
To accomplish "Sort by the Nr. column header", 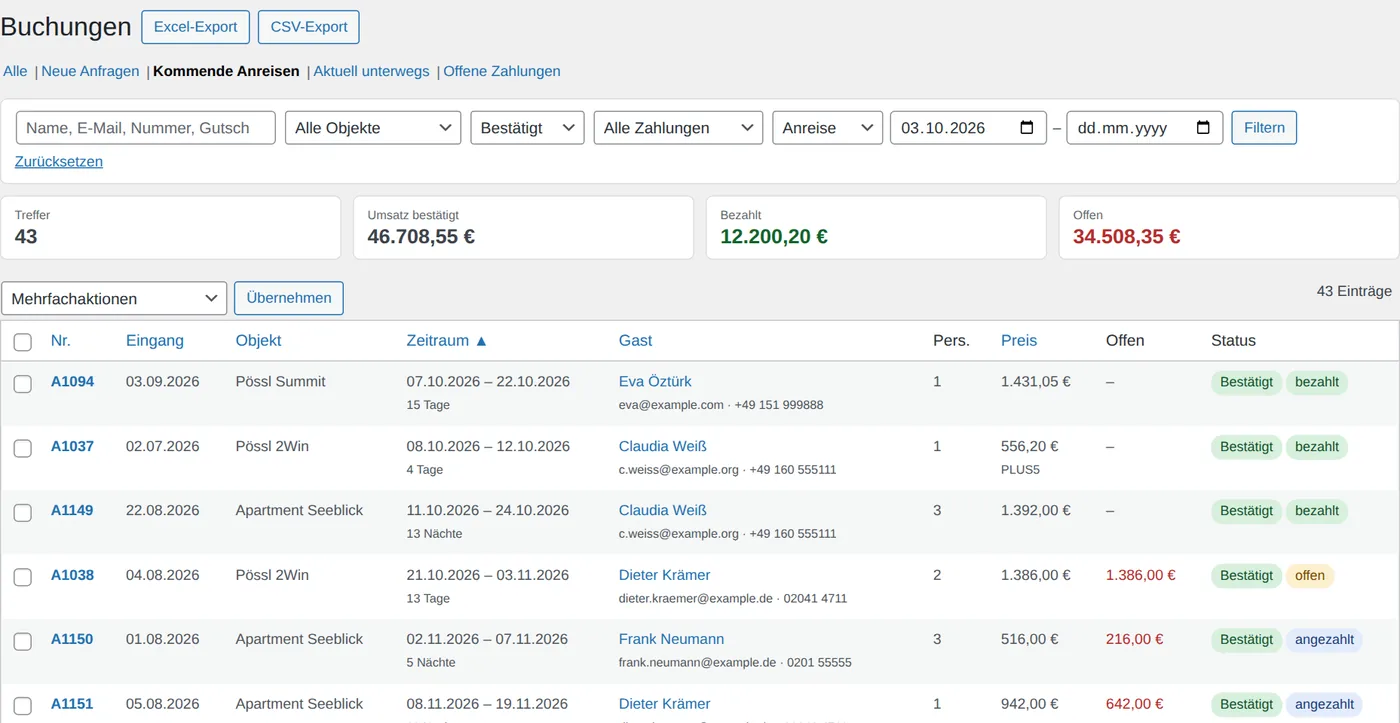I will pos(61,340).
